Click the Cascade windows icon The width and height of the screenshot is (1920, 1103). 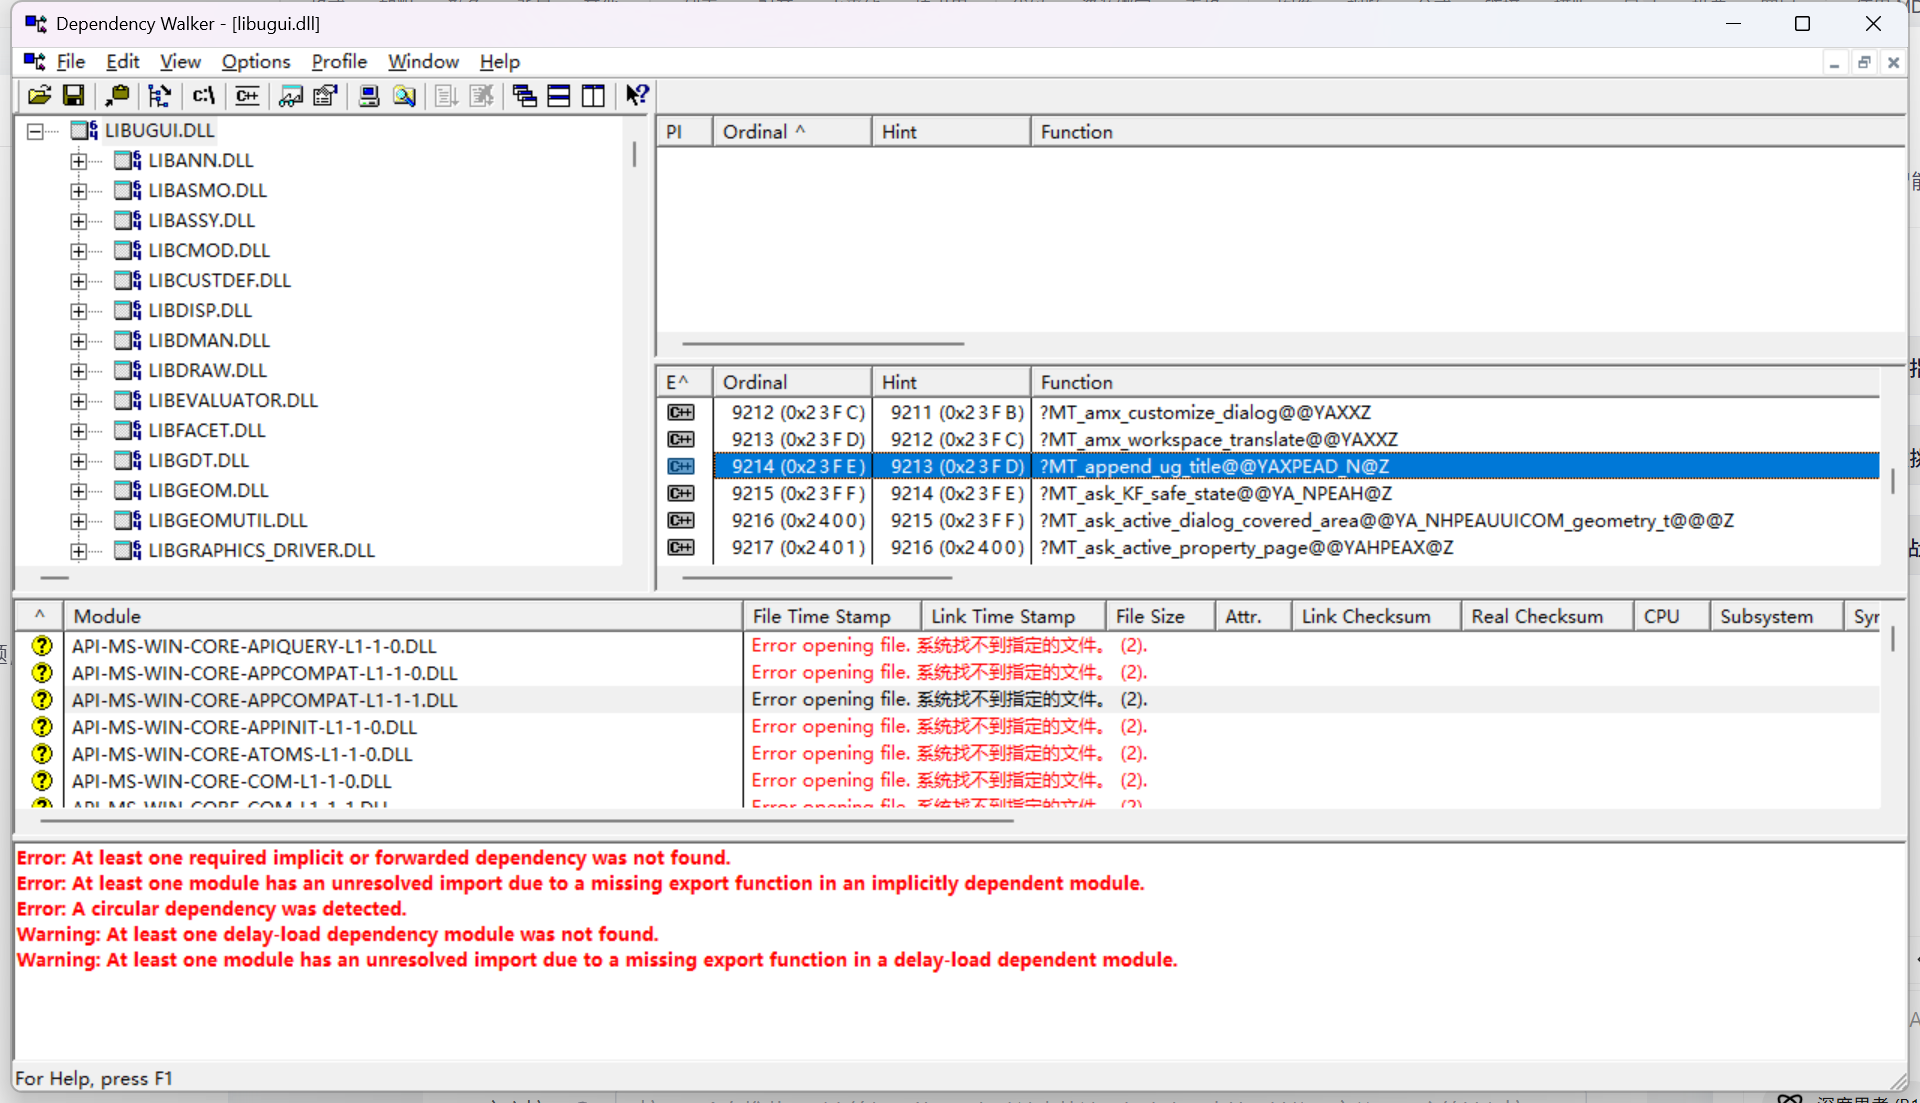tap(524, 96)
